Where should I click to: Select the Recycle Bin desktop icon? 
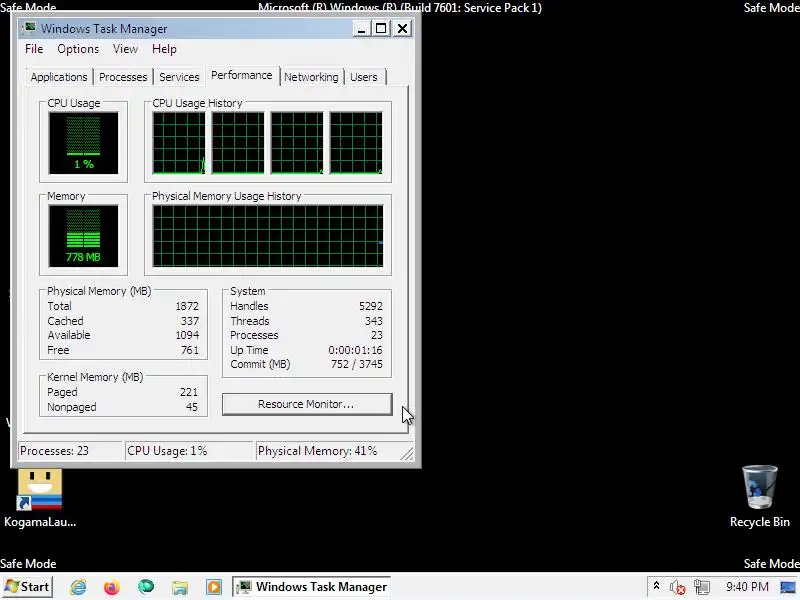click(760, 497)
